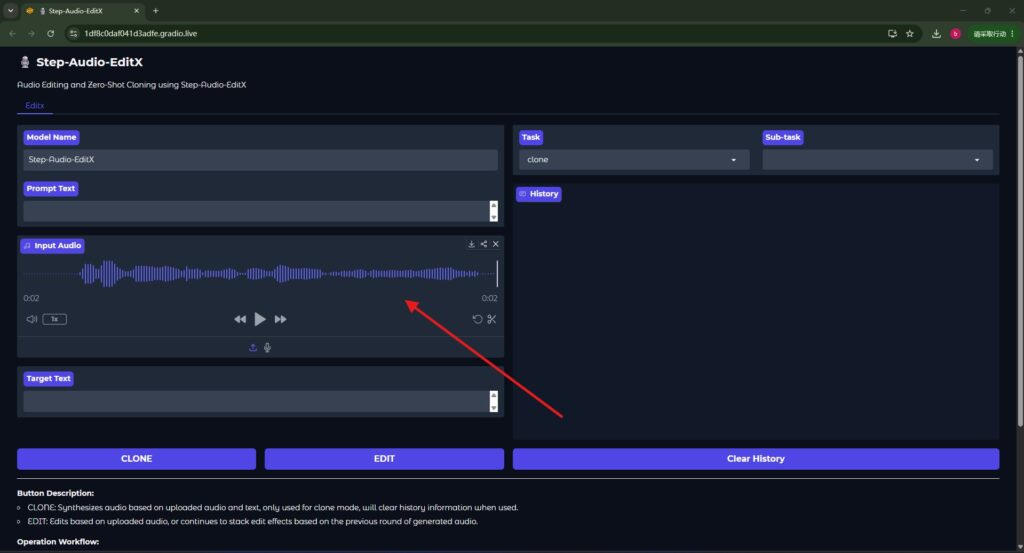
Task: Click the Button Description heading
Action: click(x=56, y=493)
